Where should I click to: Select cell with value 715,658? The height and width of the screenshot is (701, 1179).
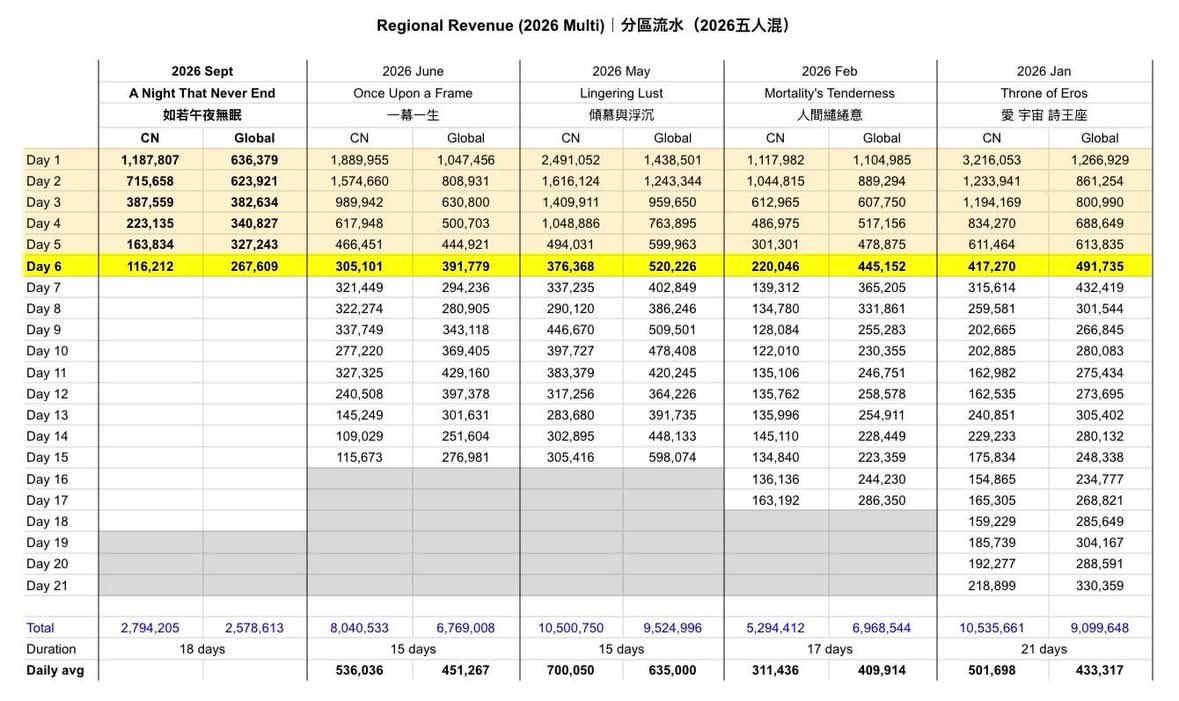(150, 181)
